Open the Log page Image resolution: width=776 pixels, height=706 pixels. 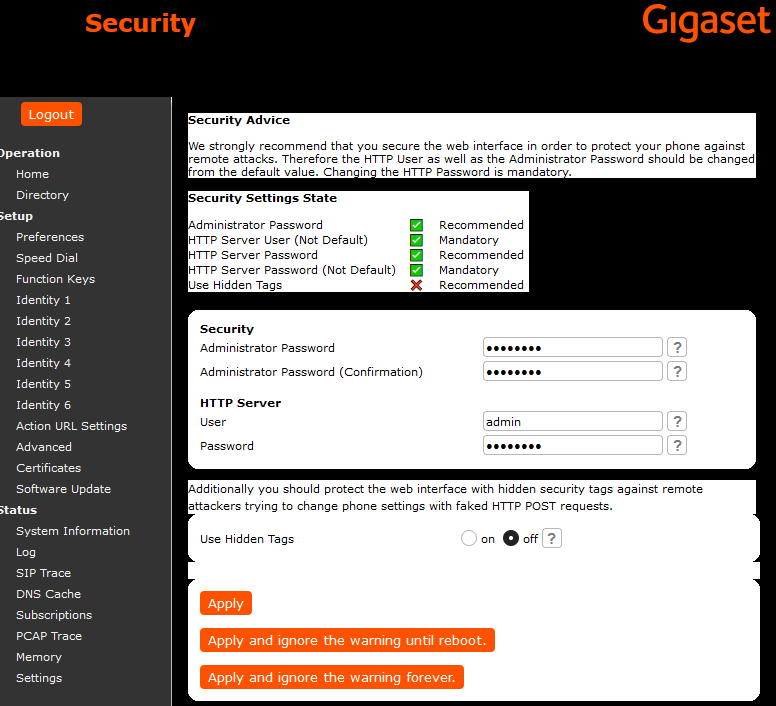[26, 552]
